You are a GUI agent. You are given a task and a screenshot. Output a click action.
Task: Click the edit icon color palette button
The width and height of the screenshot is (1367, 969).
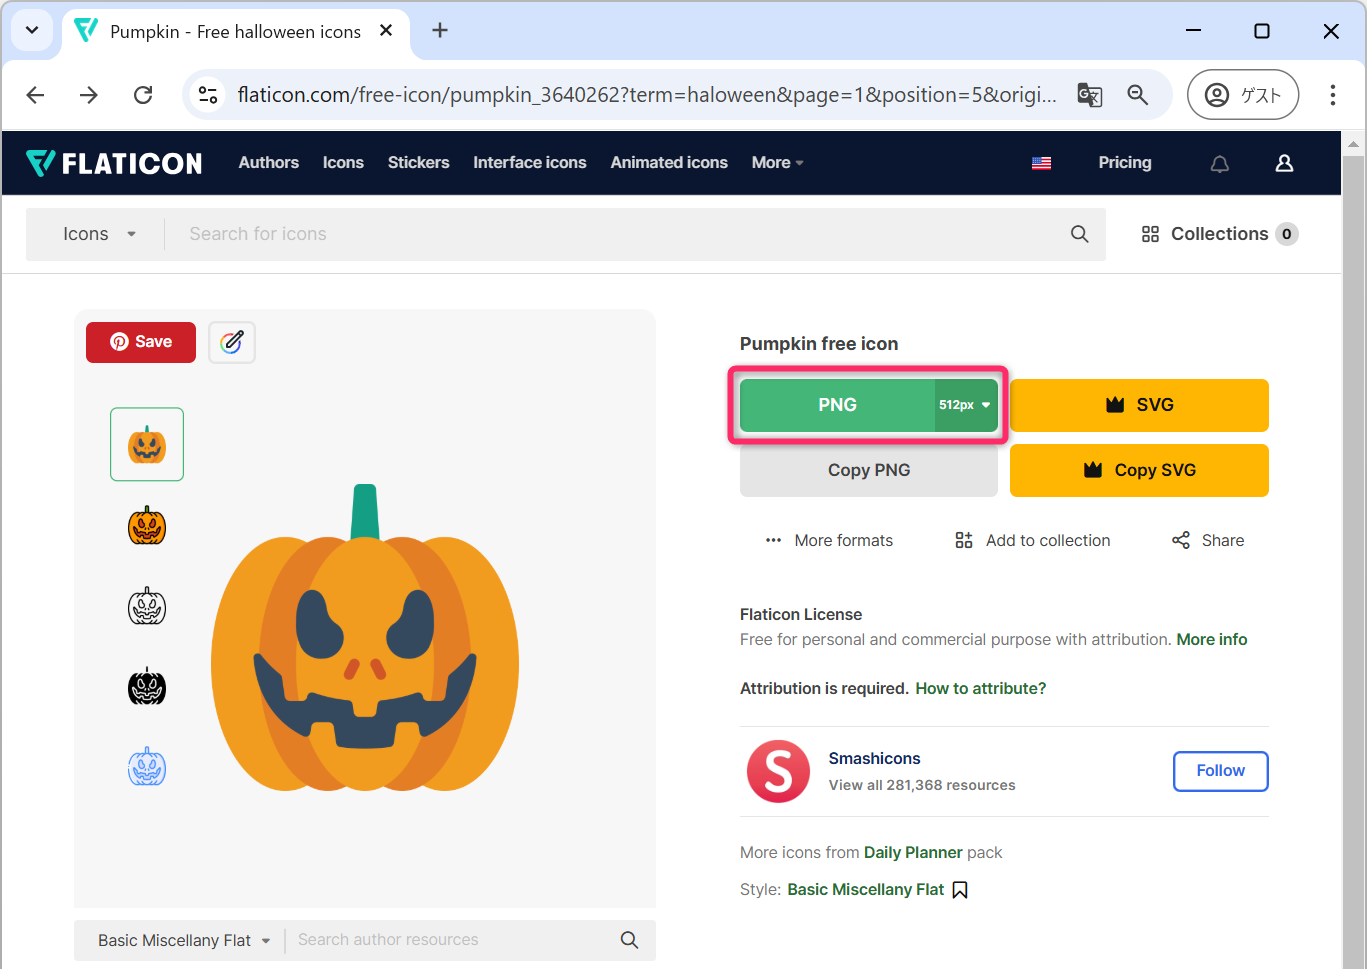click(232, 342)
